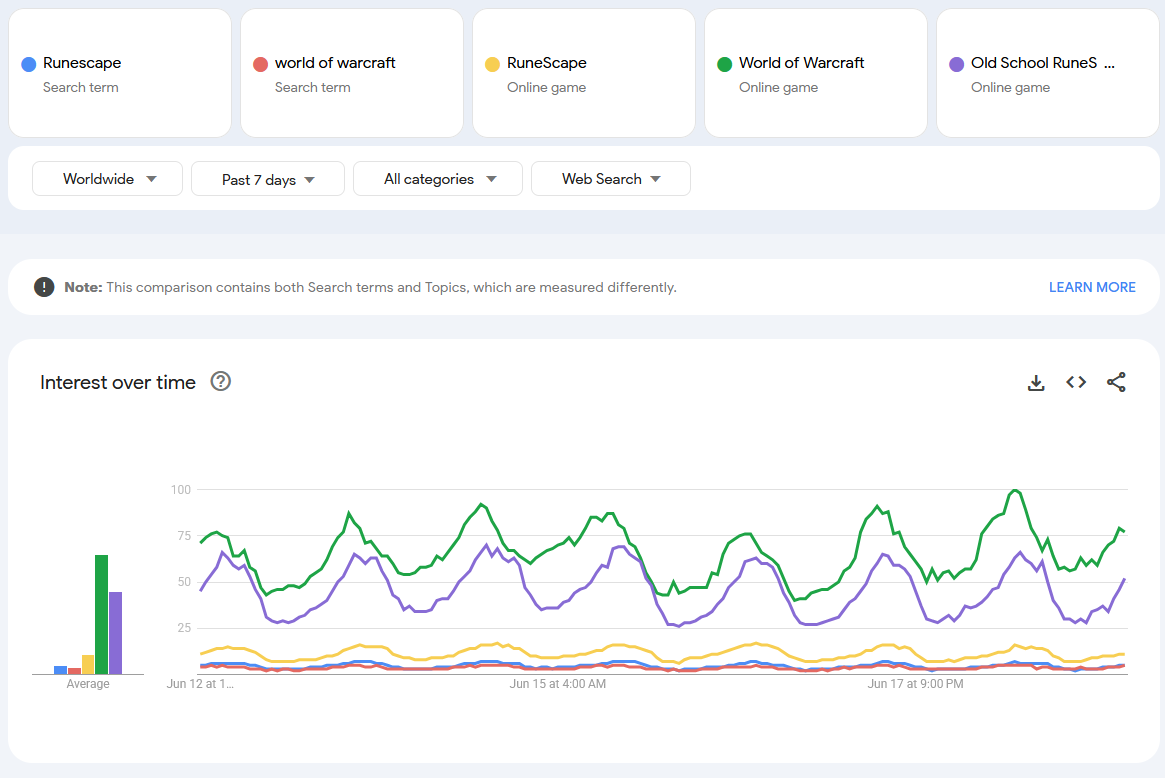
Task: Expand the All categories dropdown
Action: (438, 179)
